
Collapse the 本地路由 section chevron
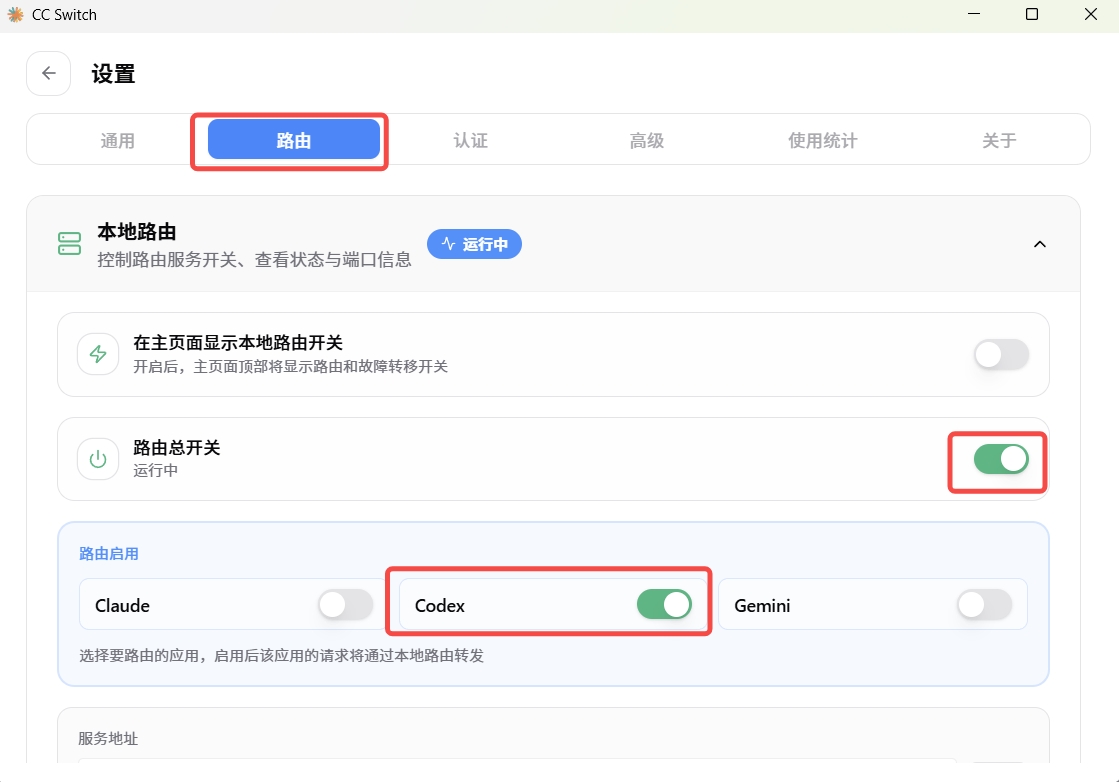pos(1040,244)
